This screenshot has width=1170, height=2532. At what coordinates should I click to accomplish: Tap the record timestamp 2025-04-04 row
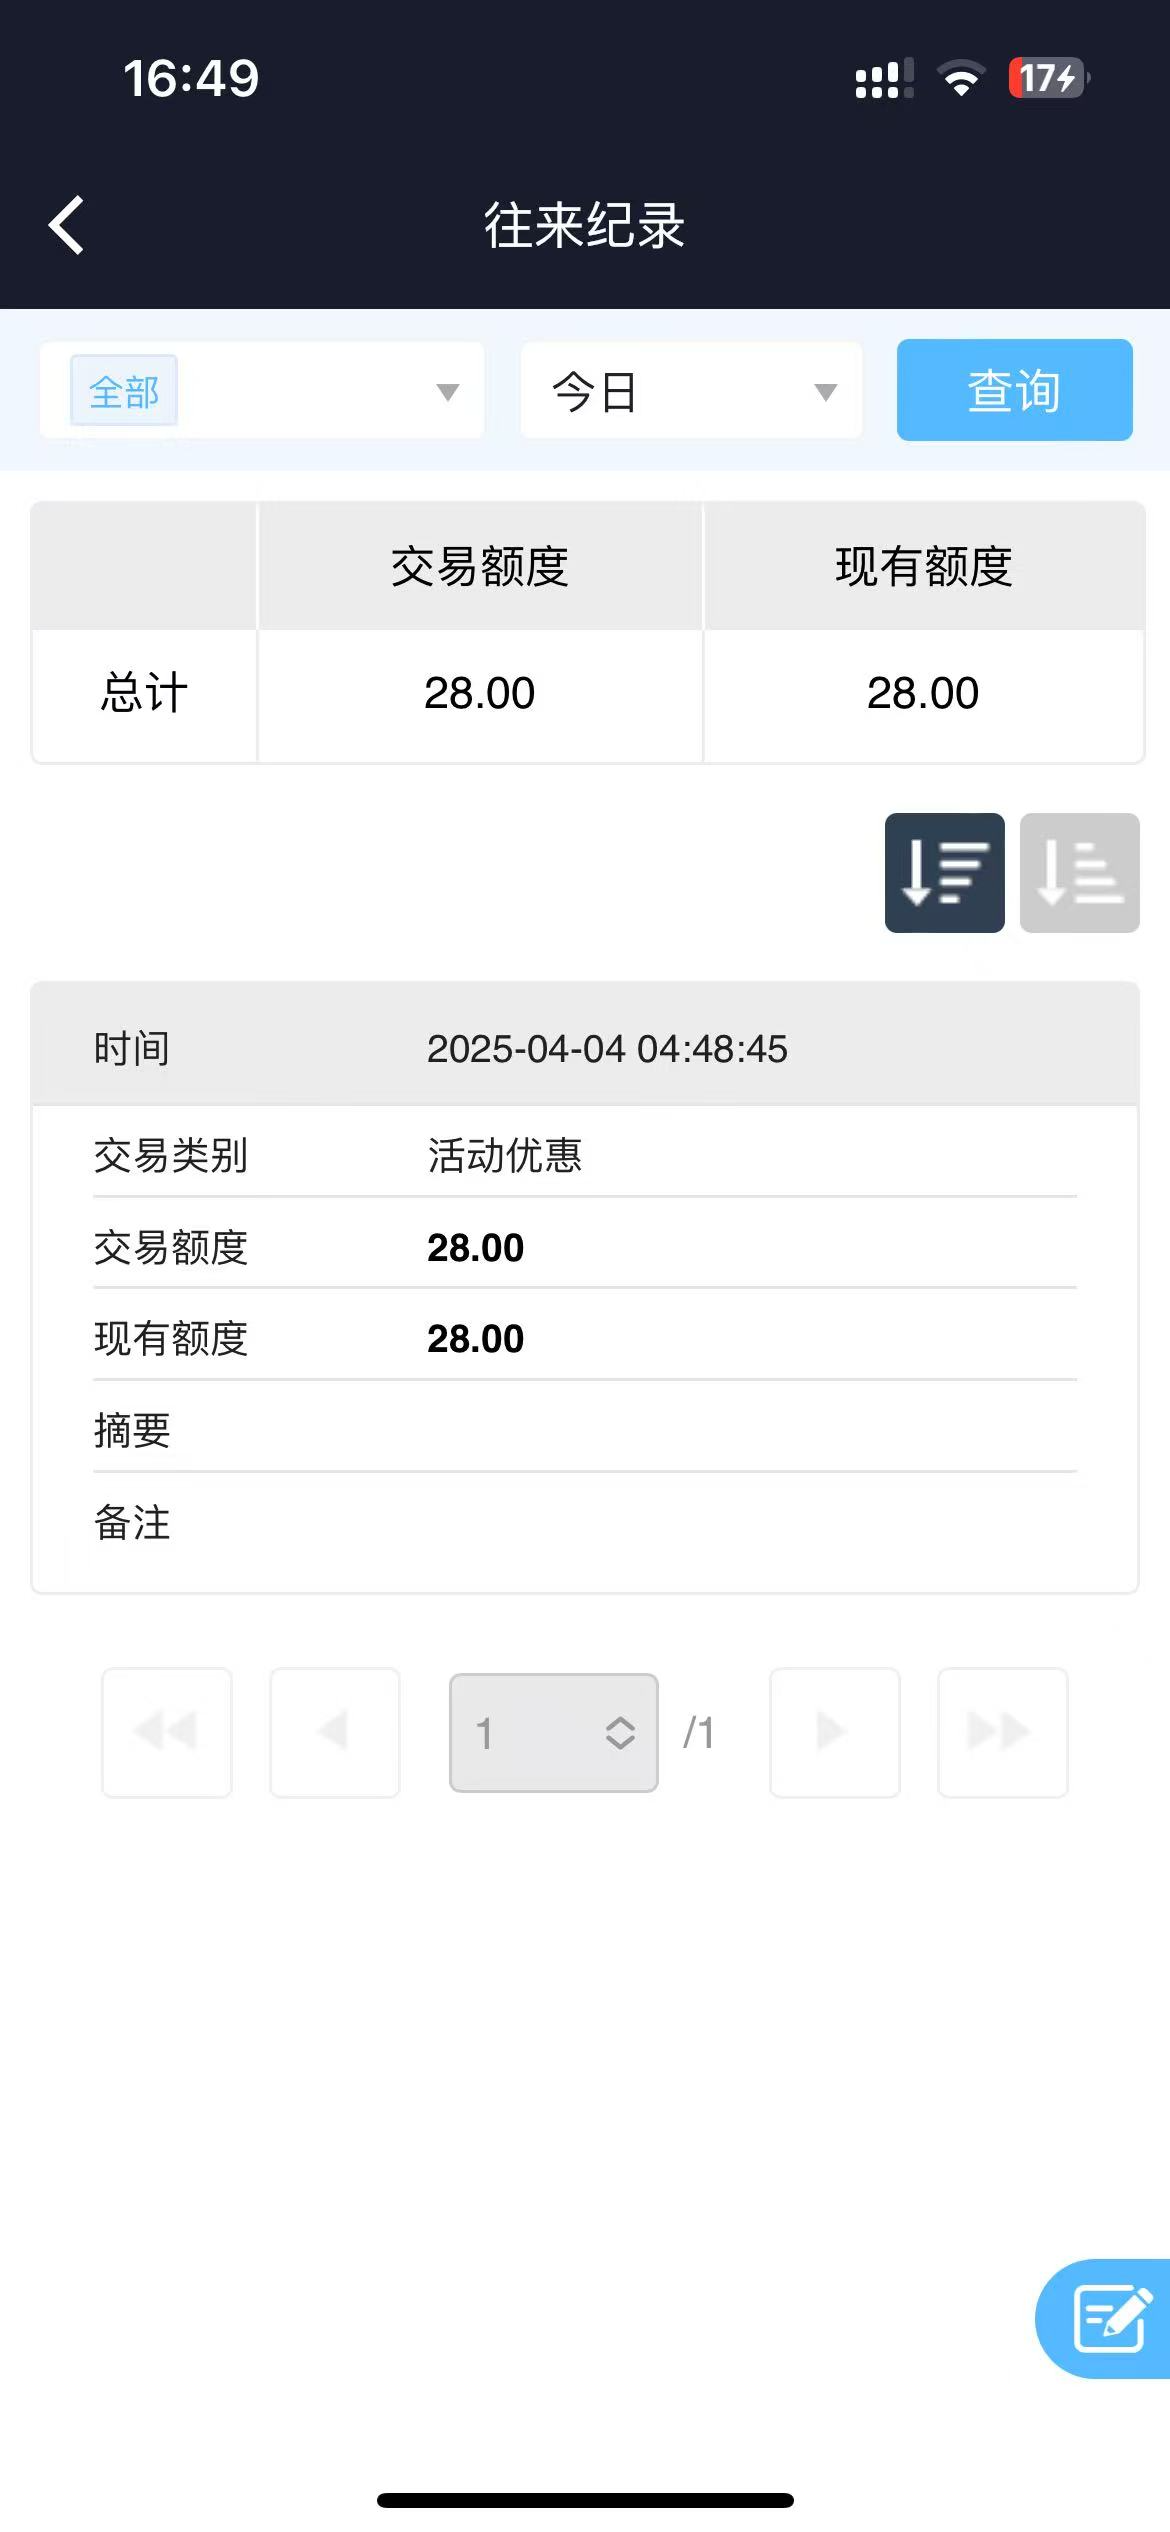click(606, 1049)
